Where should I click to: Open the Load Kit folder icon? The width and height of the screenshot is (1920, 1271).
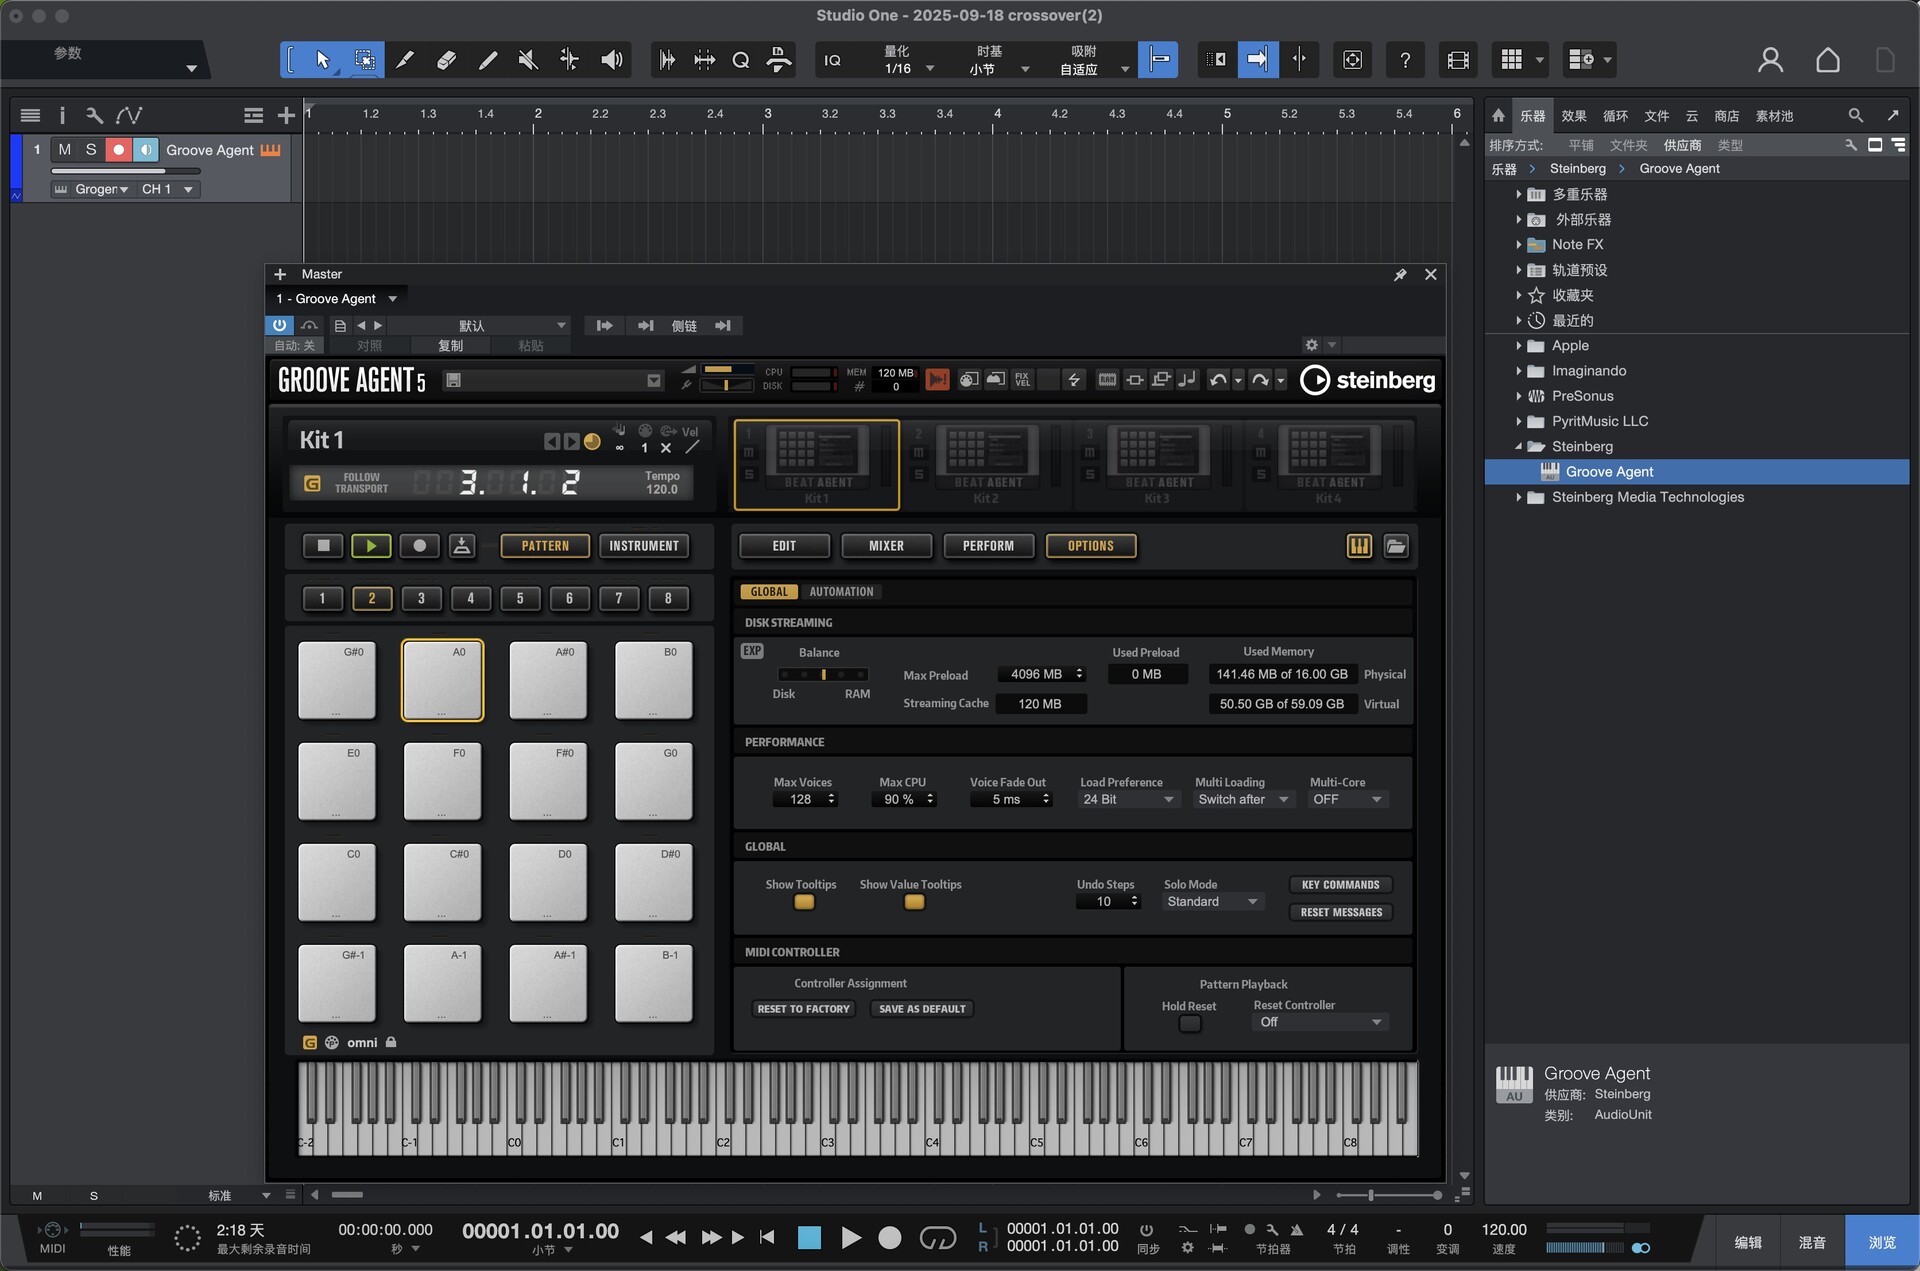(1396, 546)
